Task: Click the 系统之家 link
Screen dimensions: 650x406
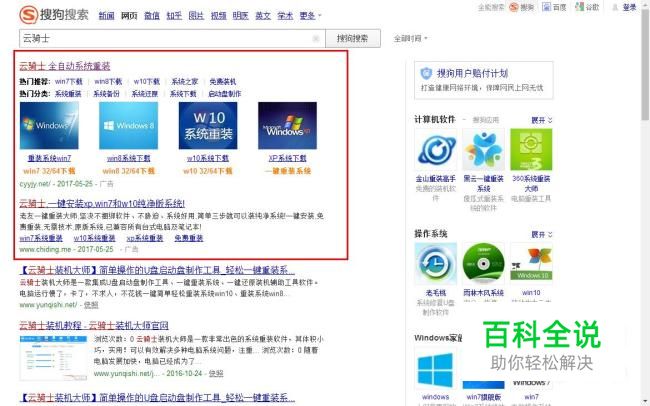Action: pos(185,81)
